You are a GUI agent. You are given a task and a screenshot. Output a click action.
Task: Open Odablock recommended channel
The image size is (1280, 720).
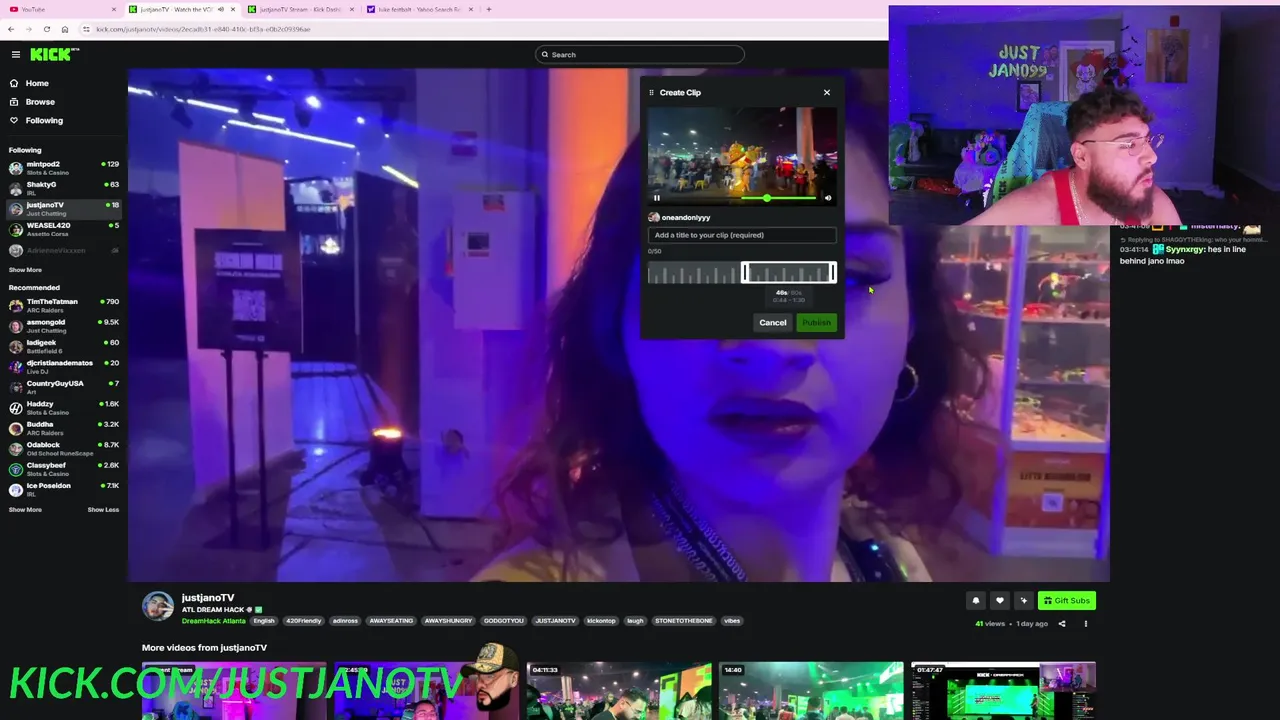[x=63, y=448]
